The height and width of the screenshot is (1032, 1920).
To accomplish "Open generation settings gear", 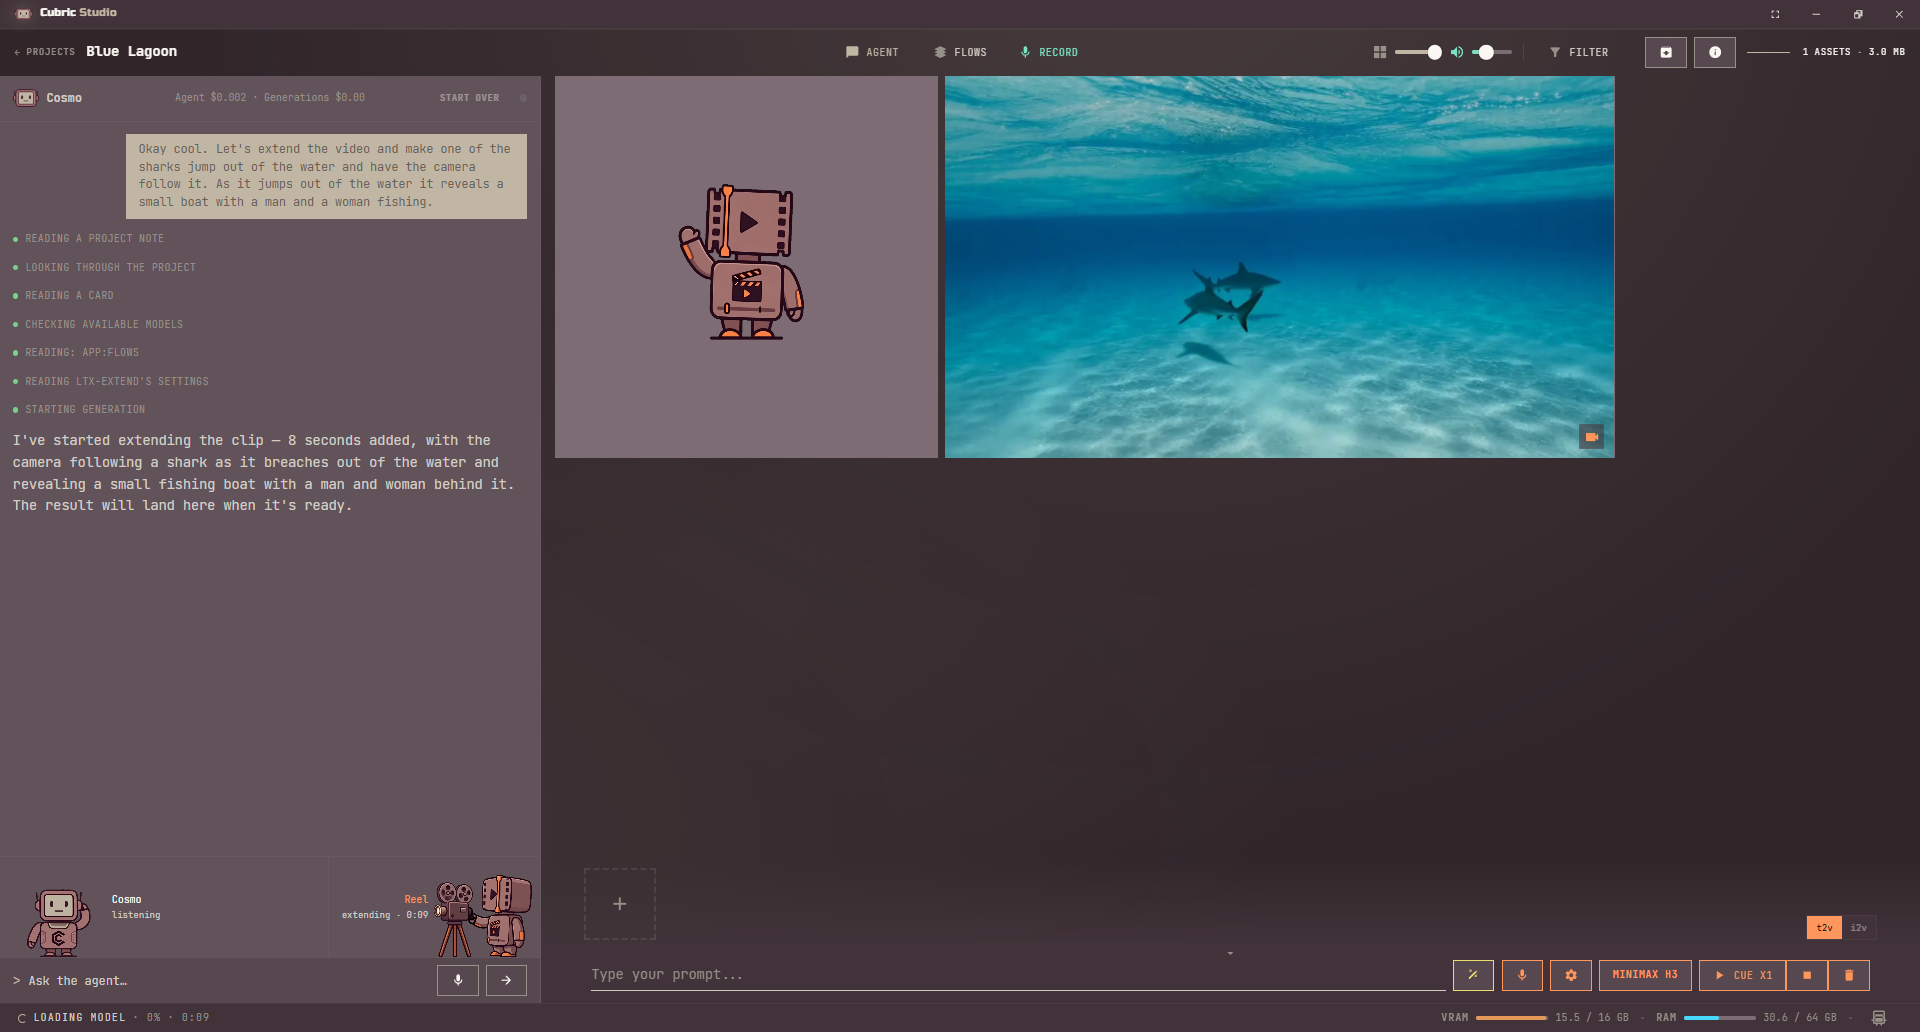I will [1571, 975].
